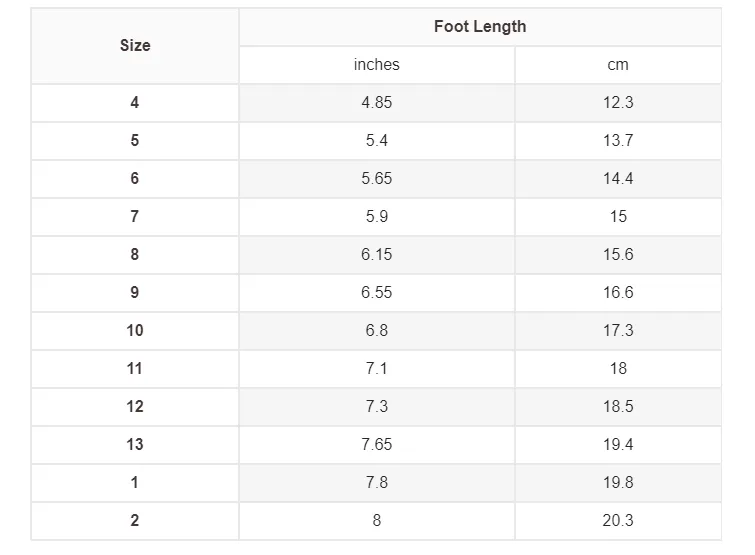Select the 8 inches cell

pyautogui.click(x=377, y=521)
